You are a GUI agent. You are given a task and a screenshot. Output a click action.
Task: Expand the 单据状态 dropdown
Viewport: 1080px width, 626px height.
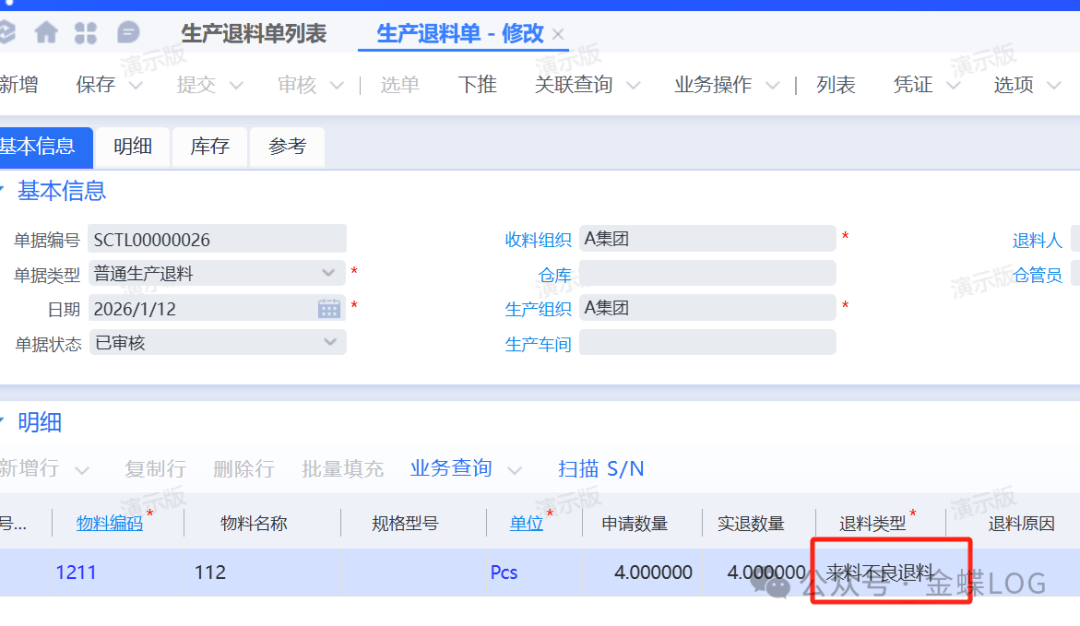(329, 342)
